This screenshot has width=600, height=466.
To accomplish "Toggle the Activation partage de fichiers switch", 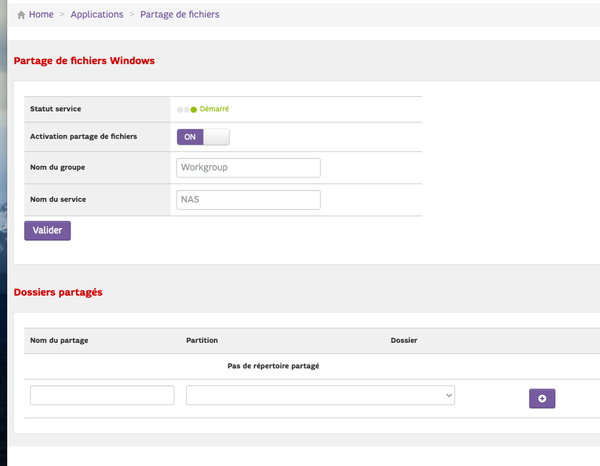I will click(203, 137).
